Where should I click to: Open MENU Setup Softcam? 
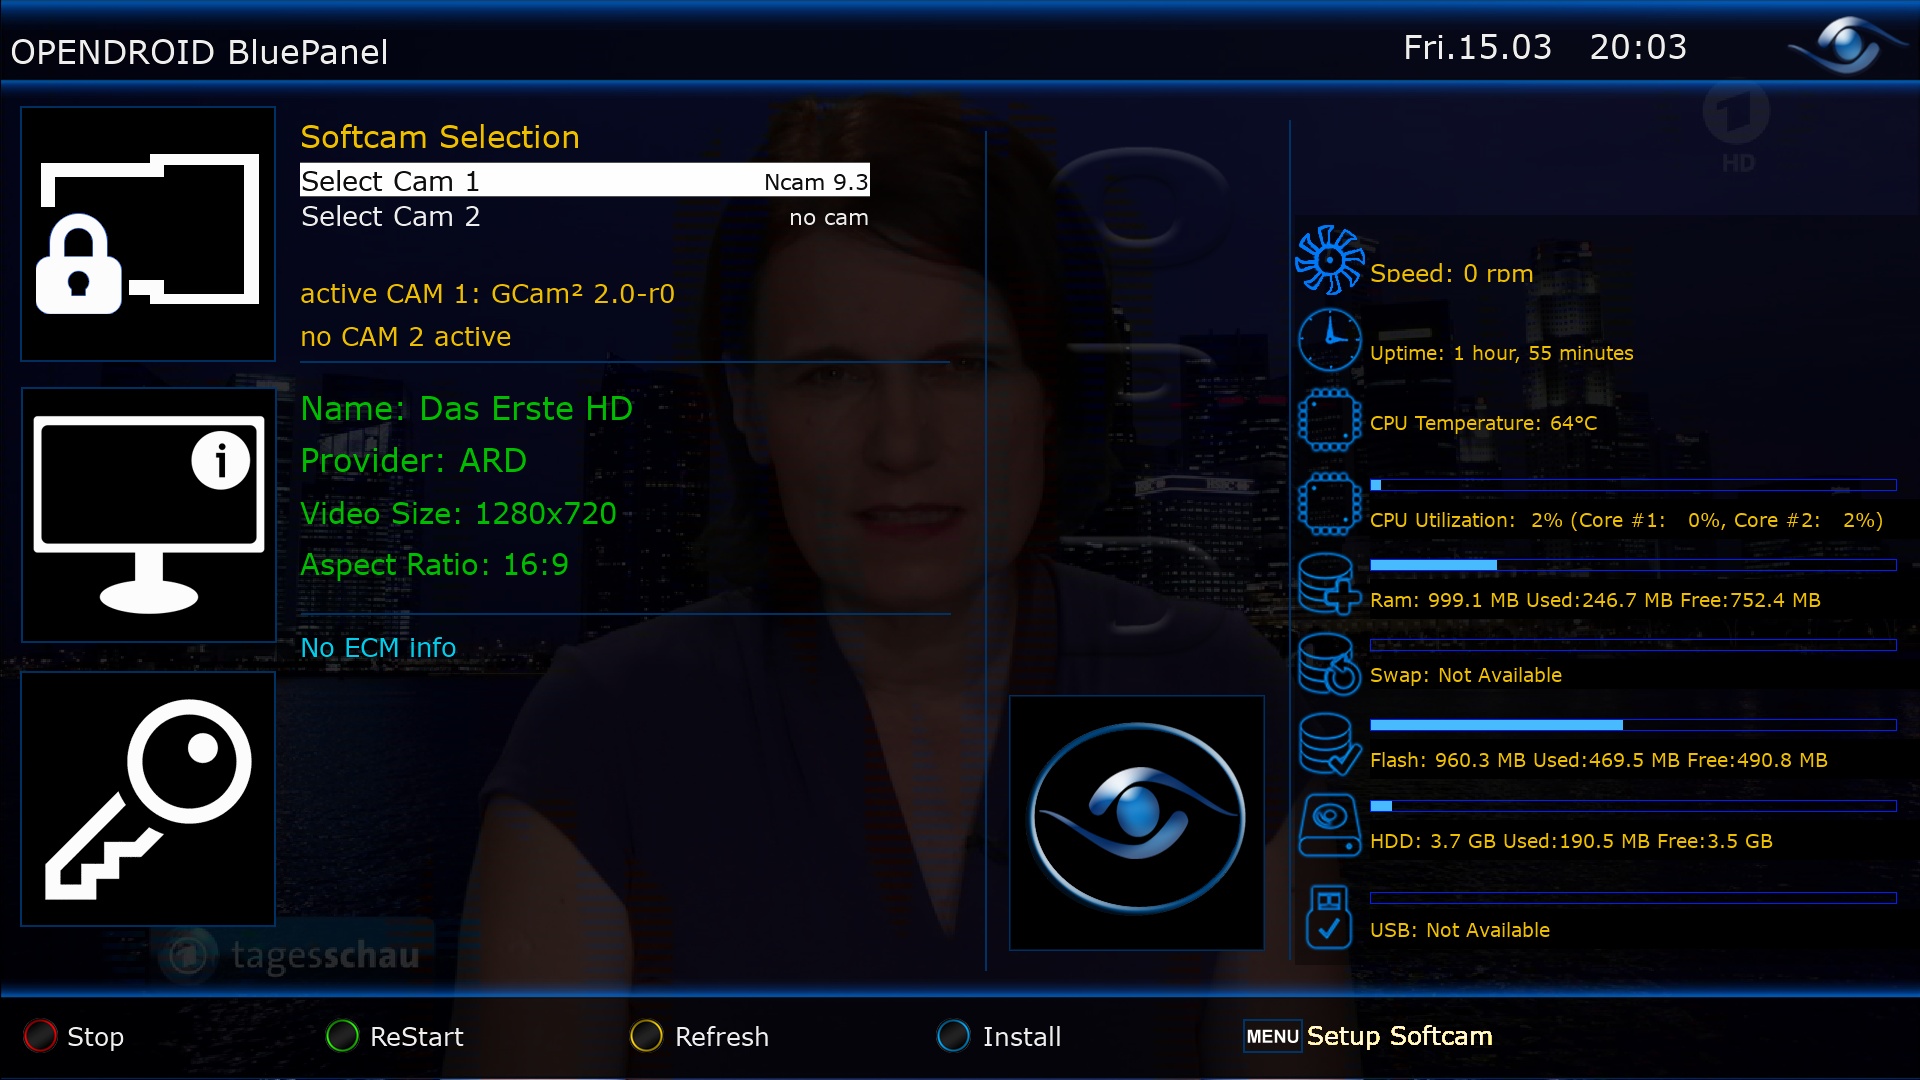pos(1368,1036)
